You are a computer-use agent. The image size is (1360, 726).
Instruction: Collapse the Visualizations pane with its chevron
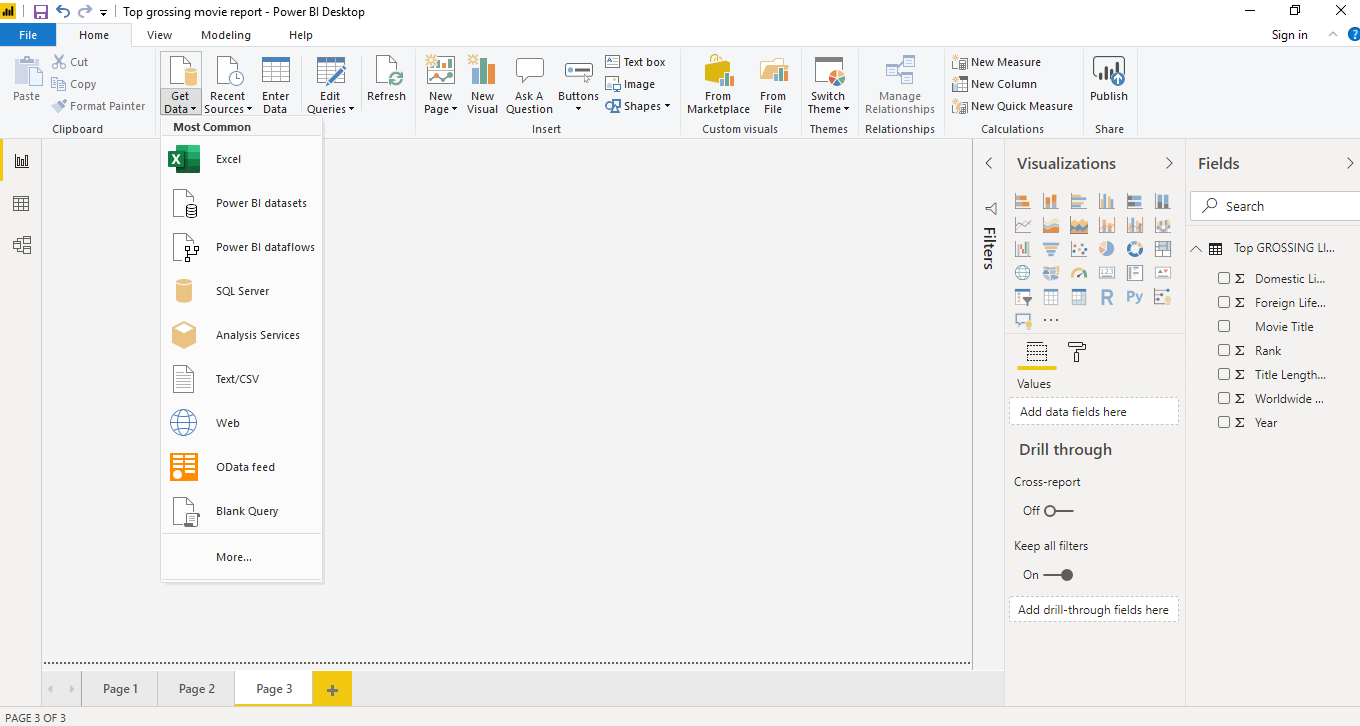pos(1169,163)
